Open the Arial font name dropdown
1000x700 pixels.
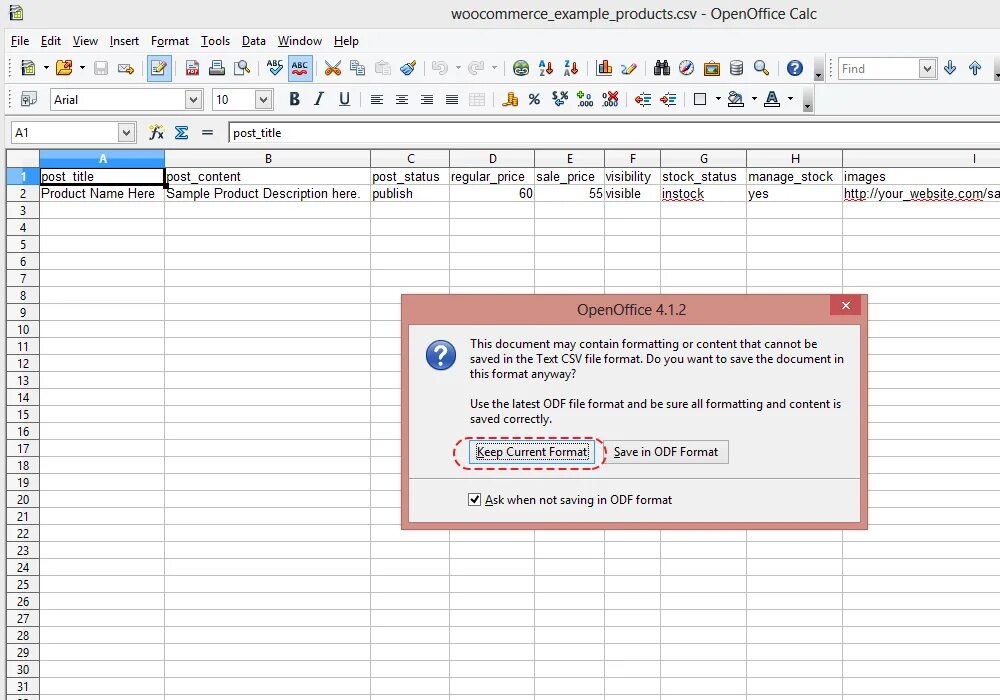(193, 99)
